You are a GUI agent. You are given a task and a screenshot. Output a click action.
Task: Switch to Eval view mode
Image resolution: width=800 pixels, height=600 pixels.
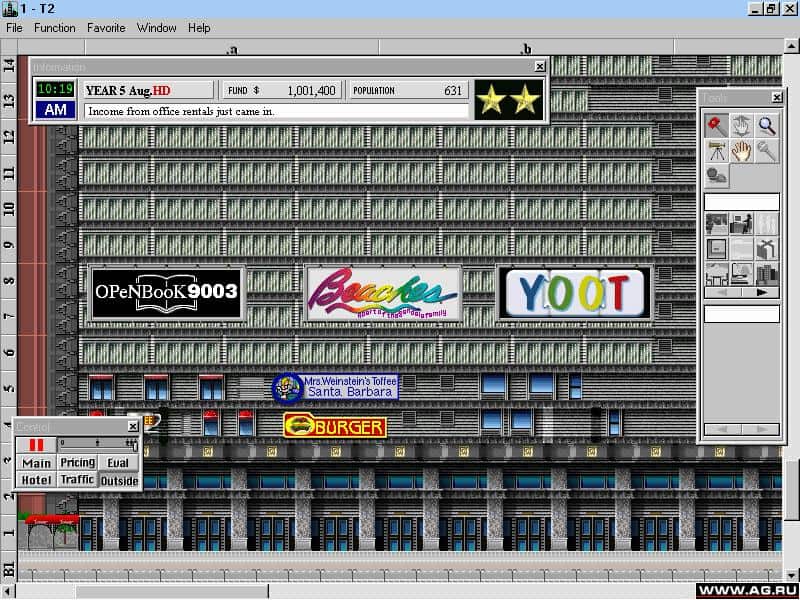tap(119, 463)
